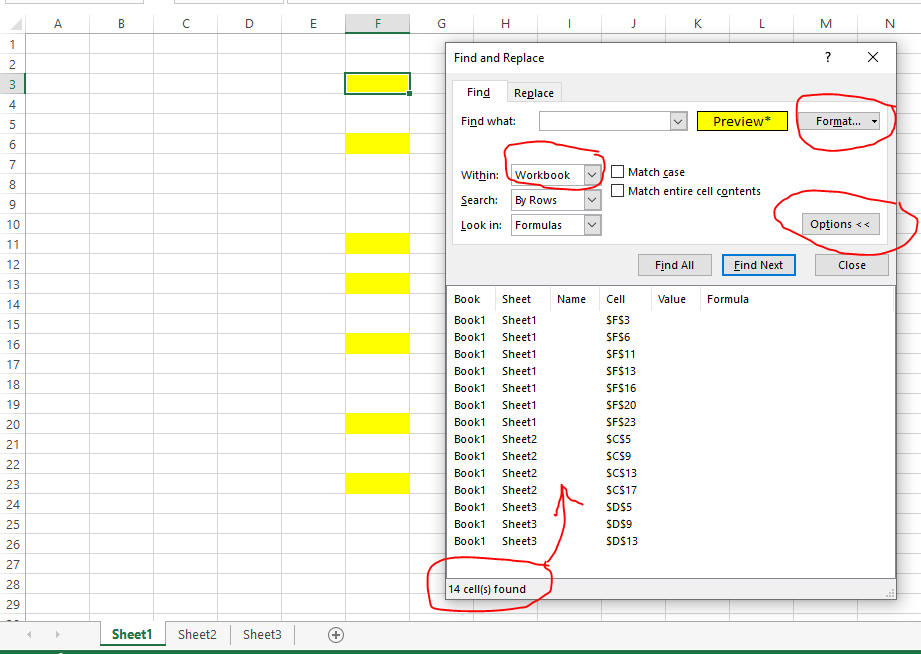Select column C header

(186, 24)
